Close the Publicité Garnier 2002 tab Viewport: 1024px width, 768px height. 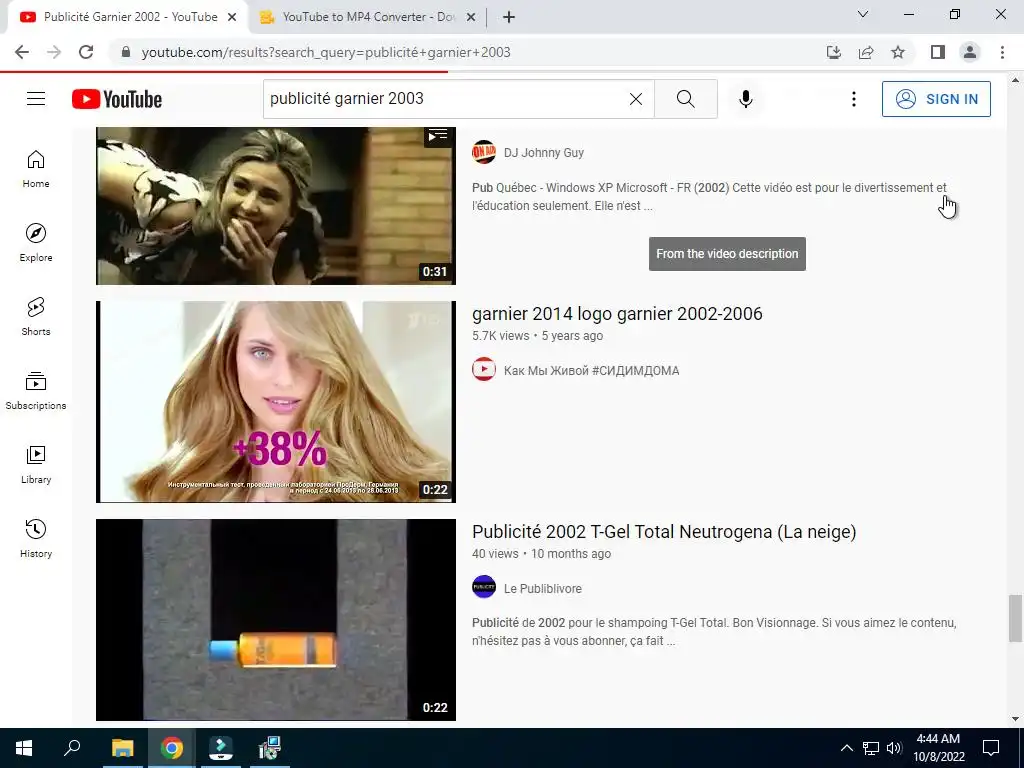(232, 18)
